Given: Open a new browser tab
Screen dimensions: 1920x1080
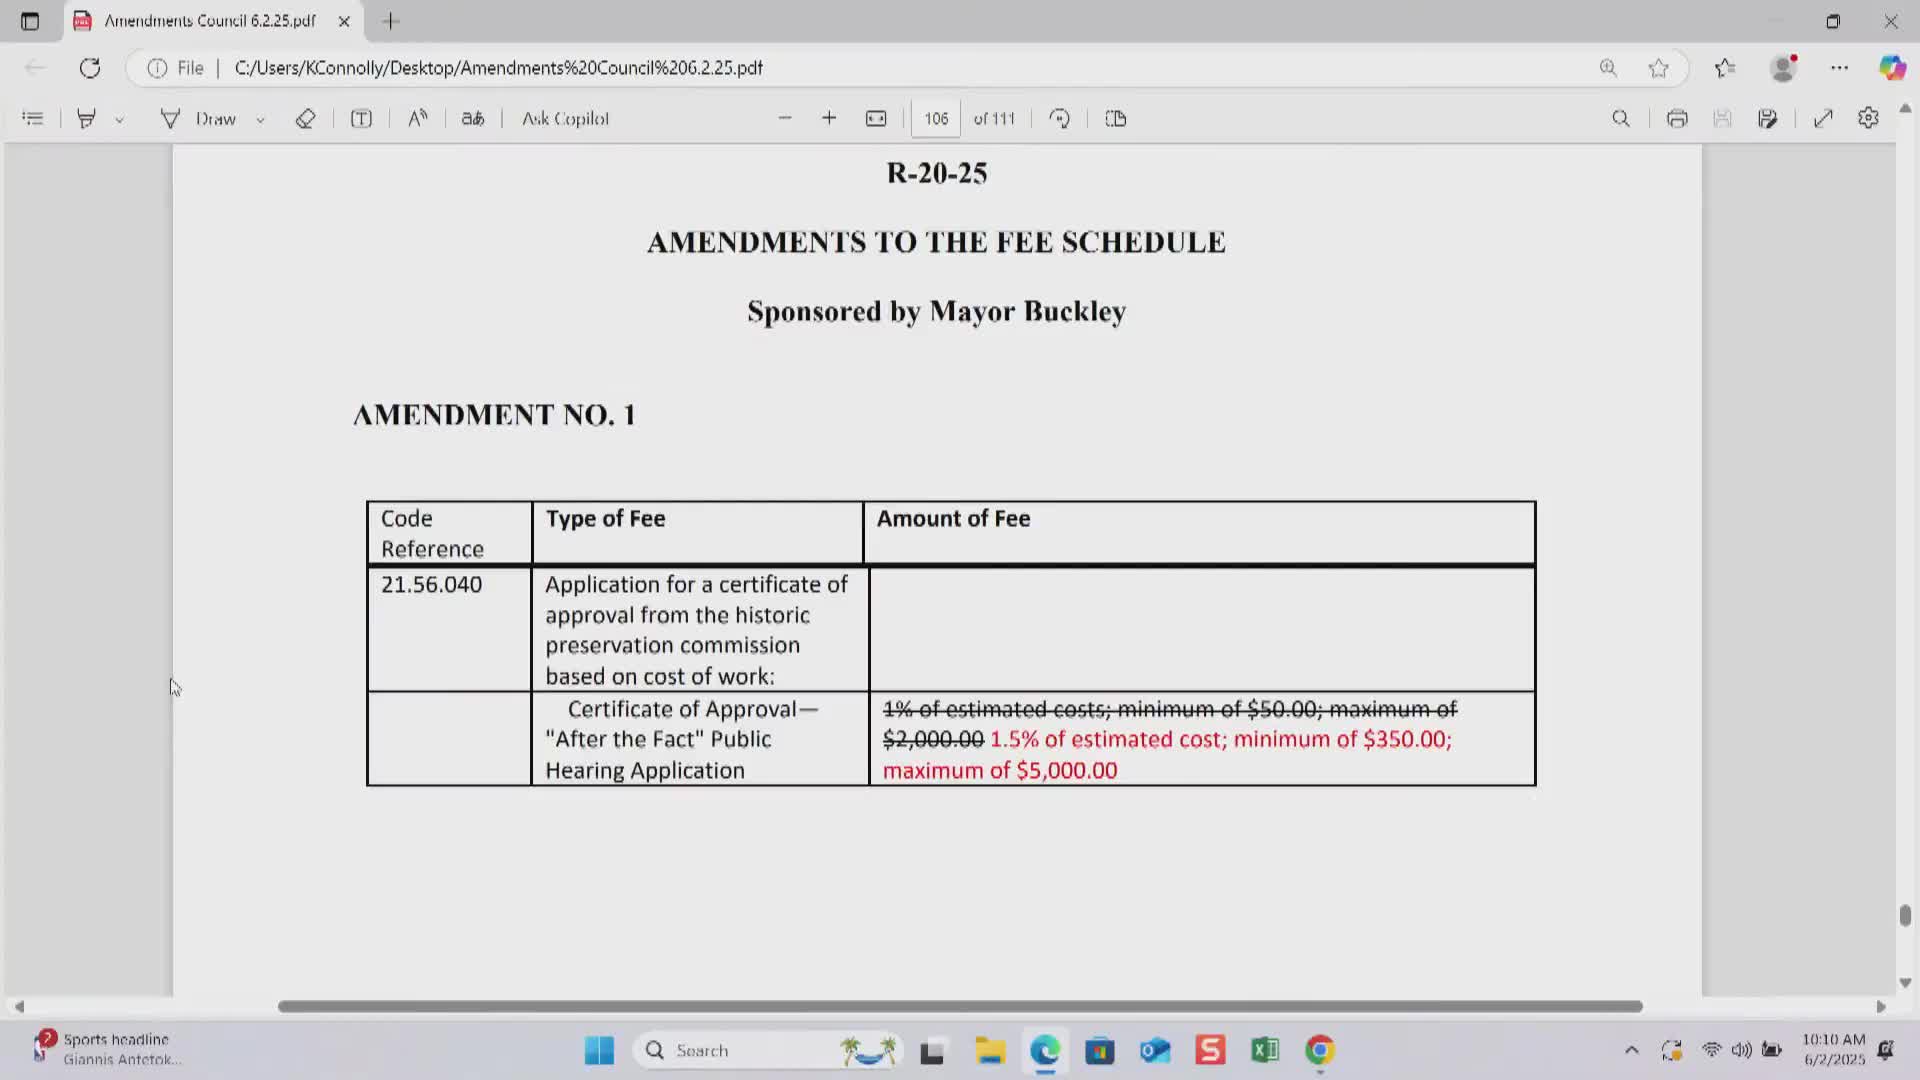Looking at the screenshot, I should click(391, 21).
